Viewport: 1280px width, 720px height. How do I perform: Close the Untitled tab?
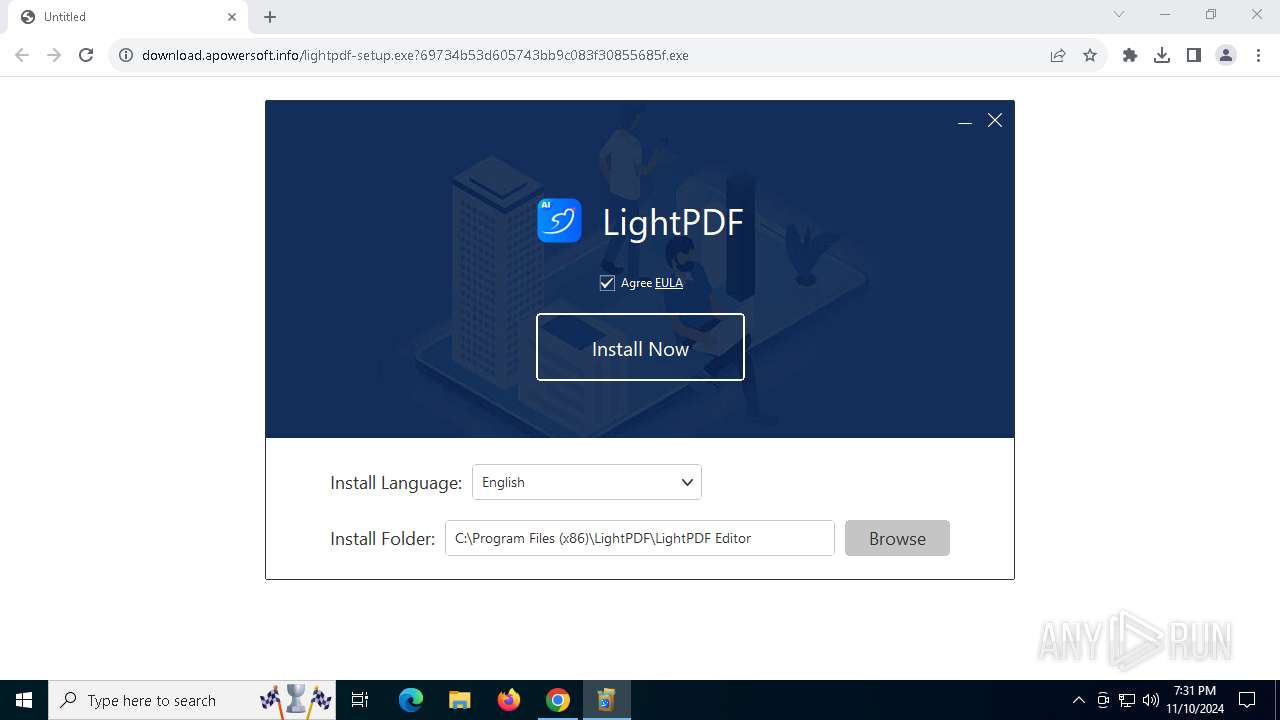pyautogui.click(x=232, y=17)
